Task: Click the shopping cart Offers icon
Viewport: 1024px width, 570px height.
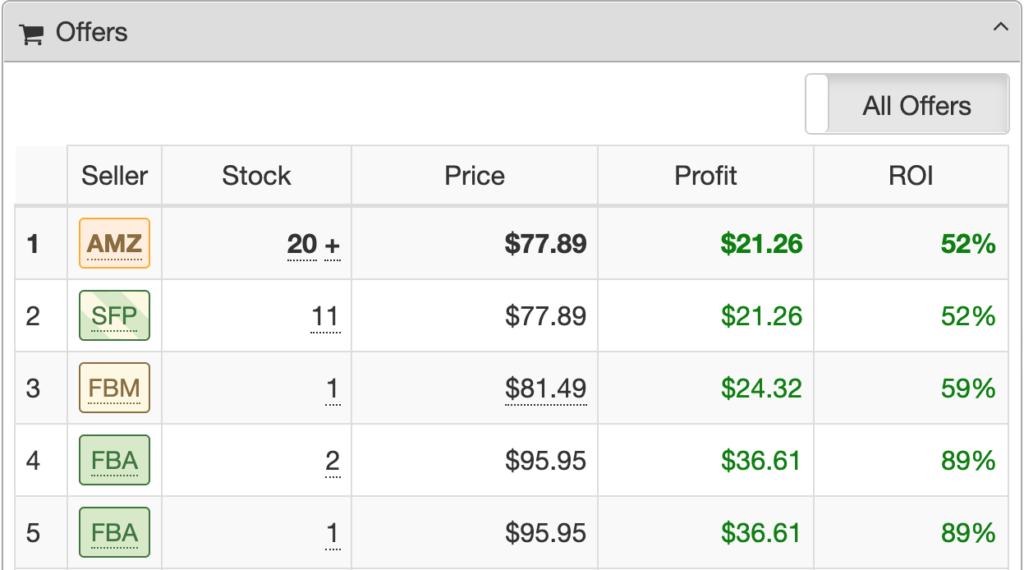Action: (32, 34)
